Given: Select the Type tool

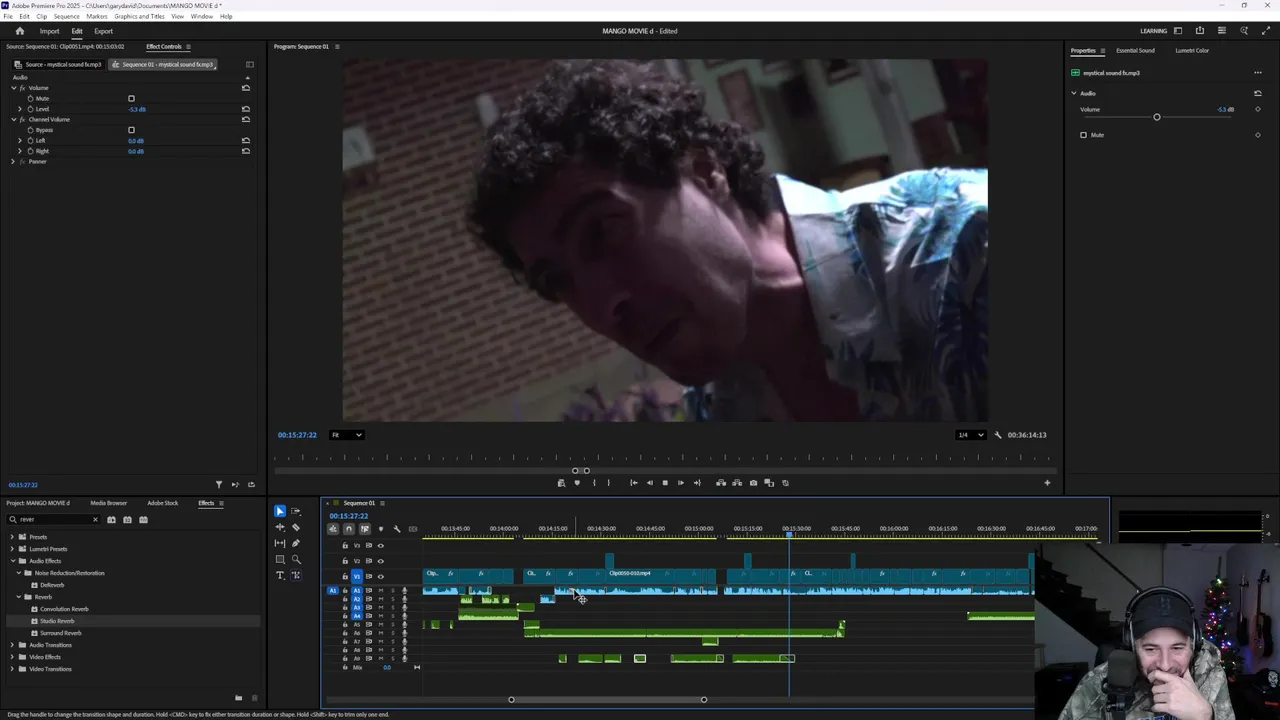Looking at the screenshot, I should [280, 575].
